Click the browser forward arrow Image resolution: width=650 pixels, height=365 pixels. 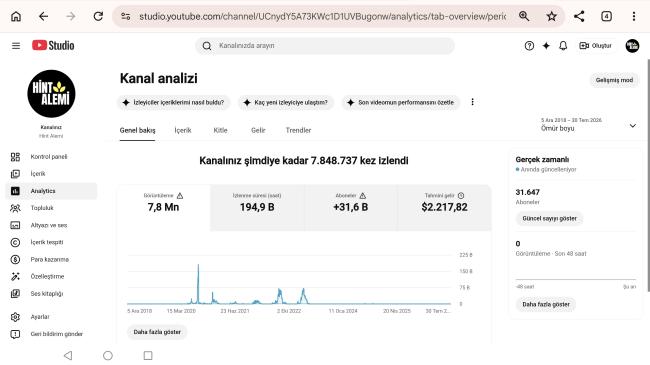tap(71, 17)
